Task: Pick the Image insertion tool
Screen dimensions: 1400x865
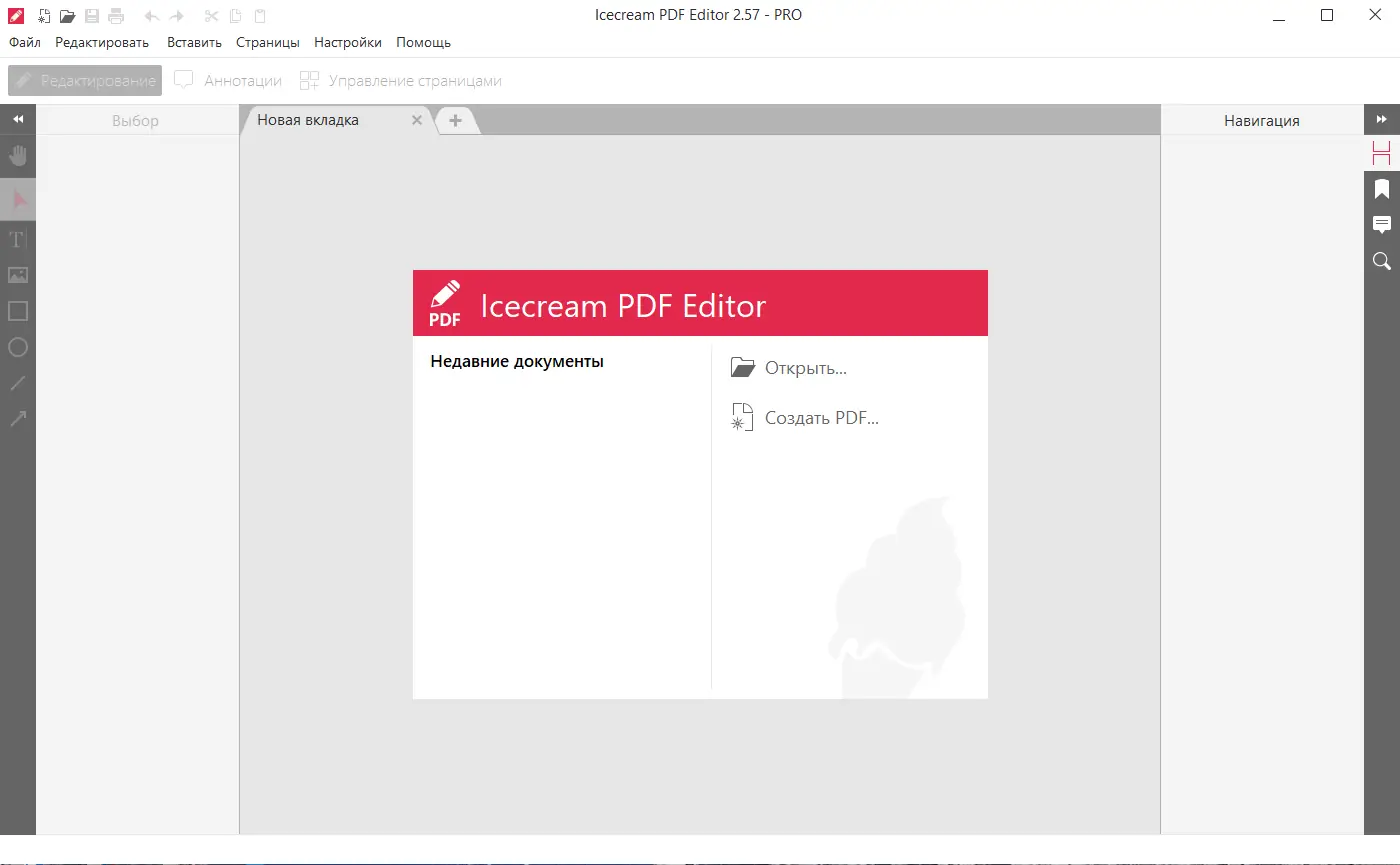Action: pyautogui.click(x=18, y=275)
